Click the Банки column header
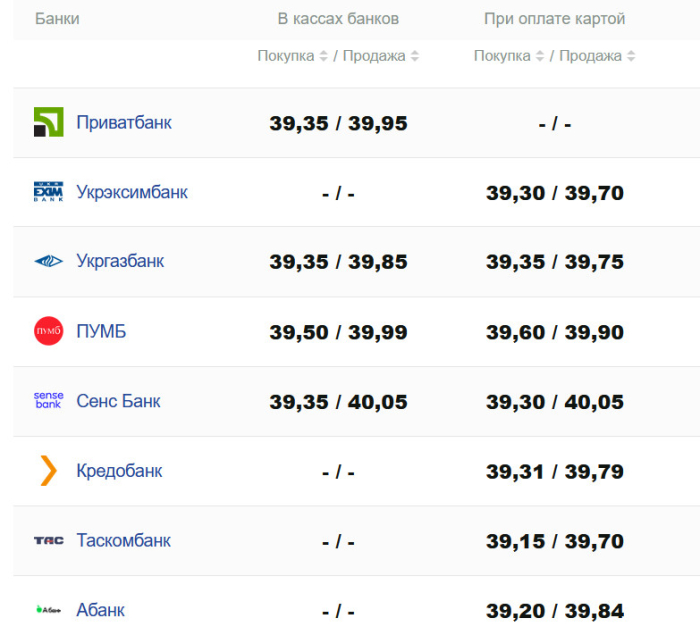Screen dimensions: 700x635 (57, 19)
